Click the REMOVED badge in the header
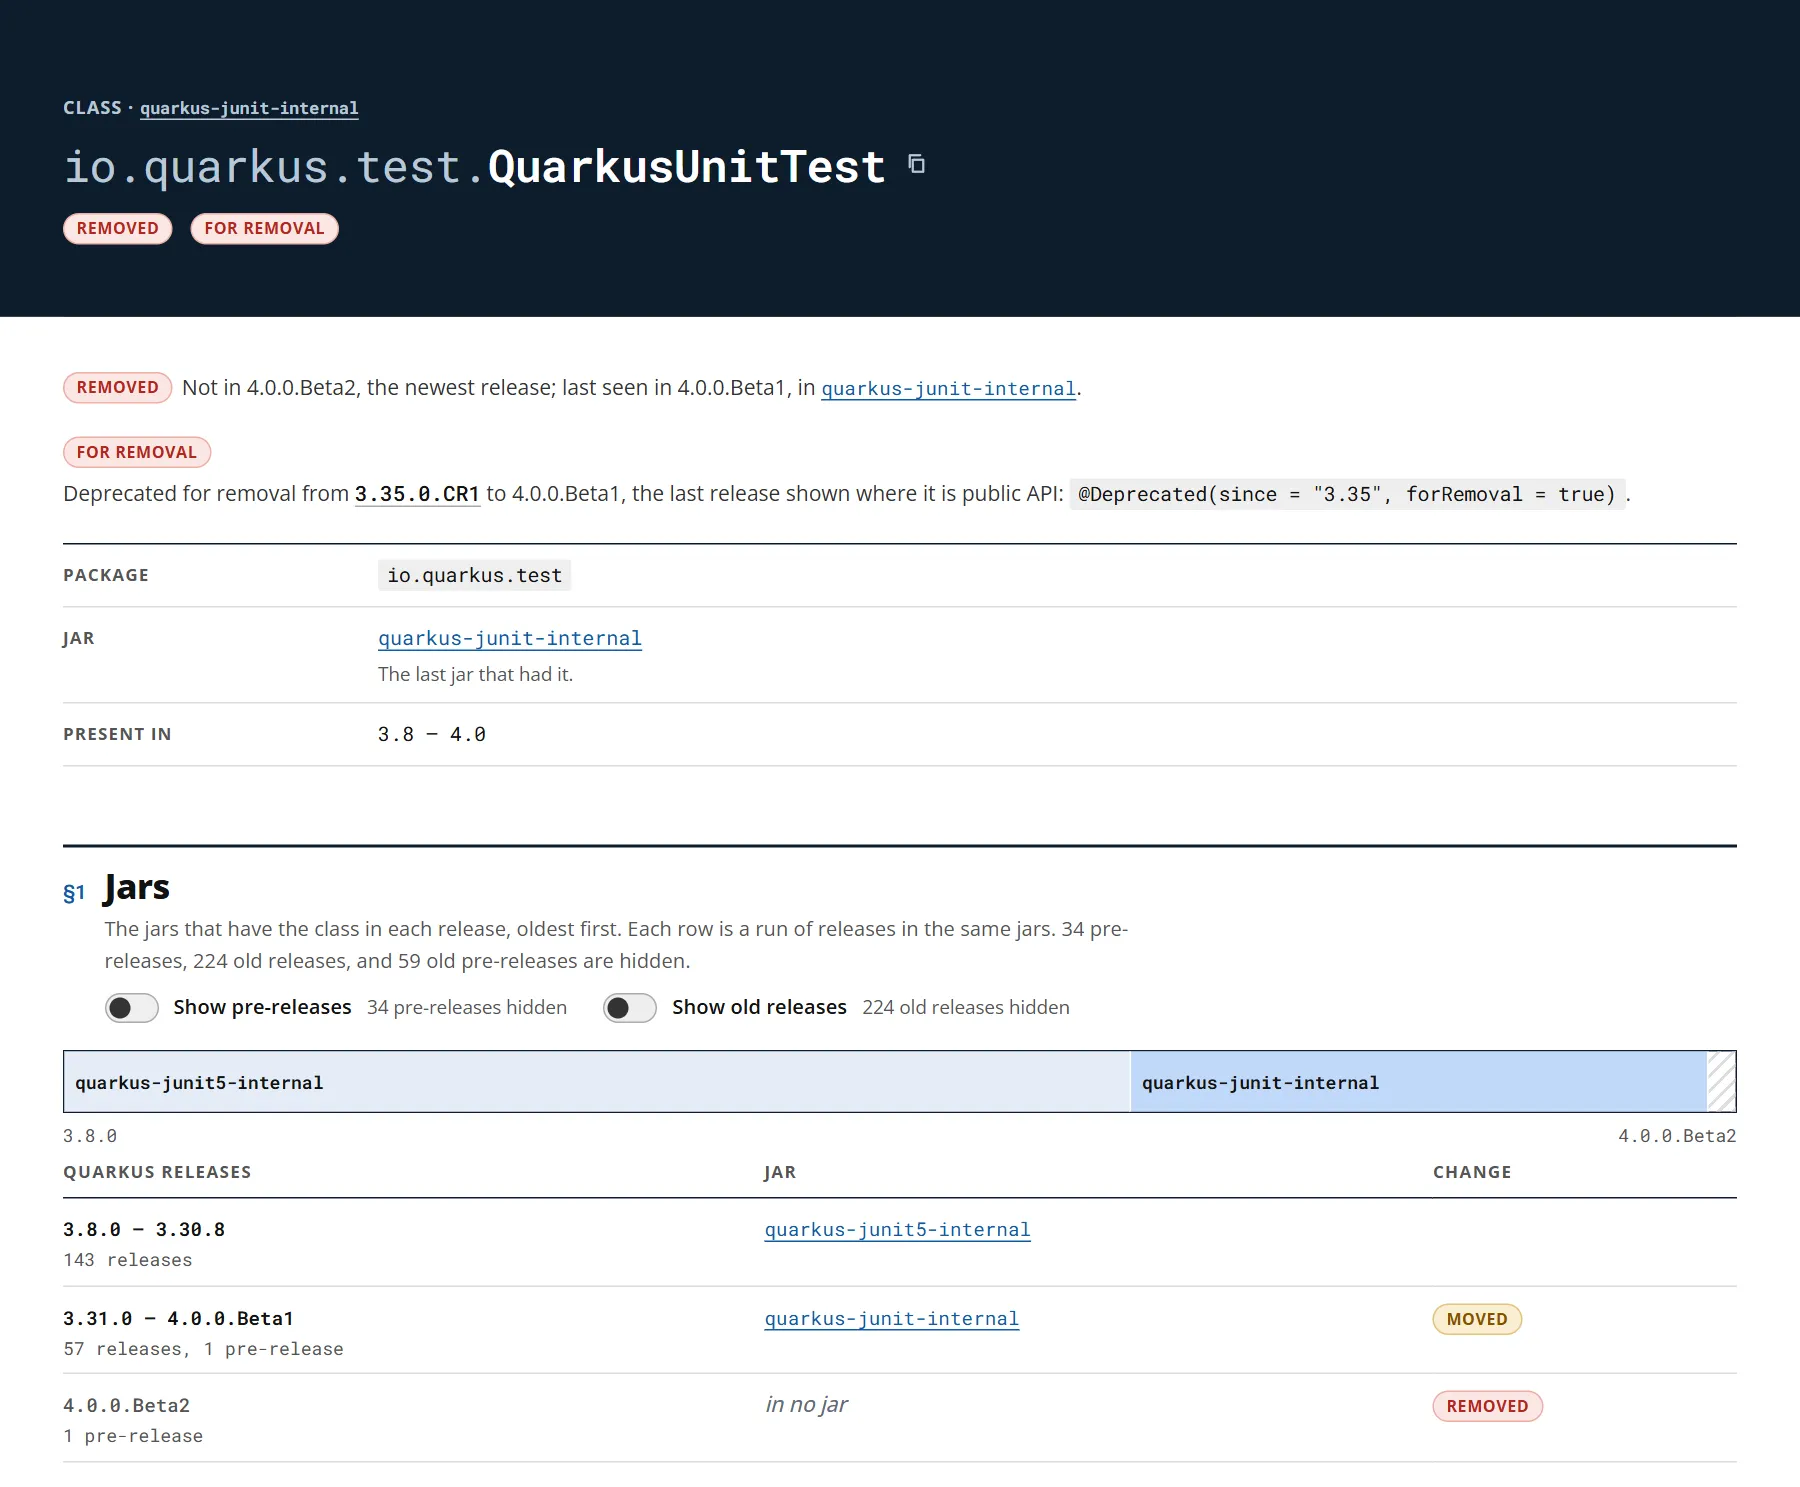Image resolution: width=1800 pixels, height=1487 pixels. [117, 228]
